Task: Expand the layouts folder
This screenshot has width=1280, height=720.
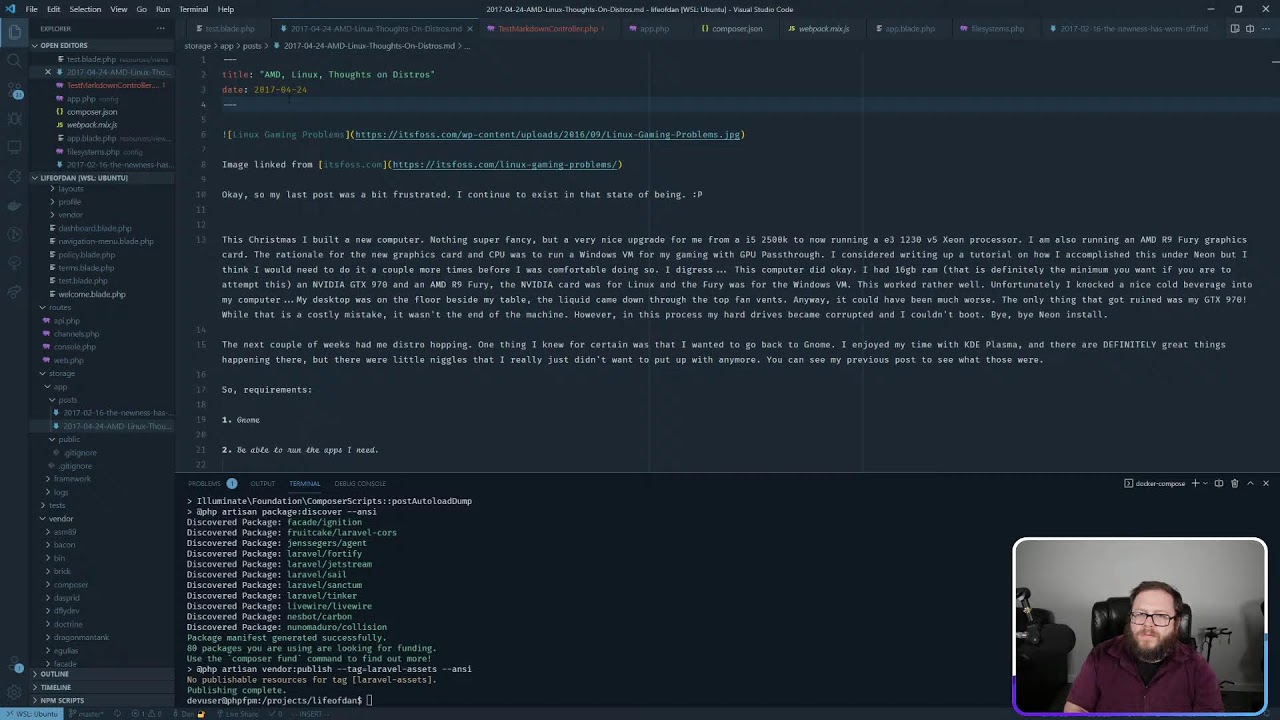Action: coord(70,188)
